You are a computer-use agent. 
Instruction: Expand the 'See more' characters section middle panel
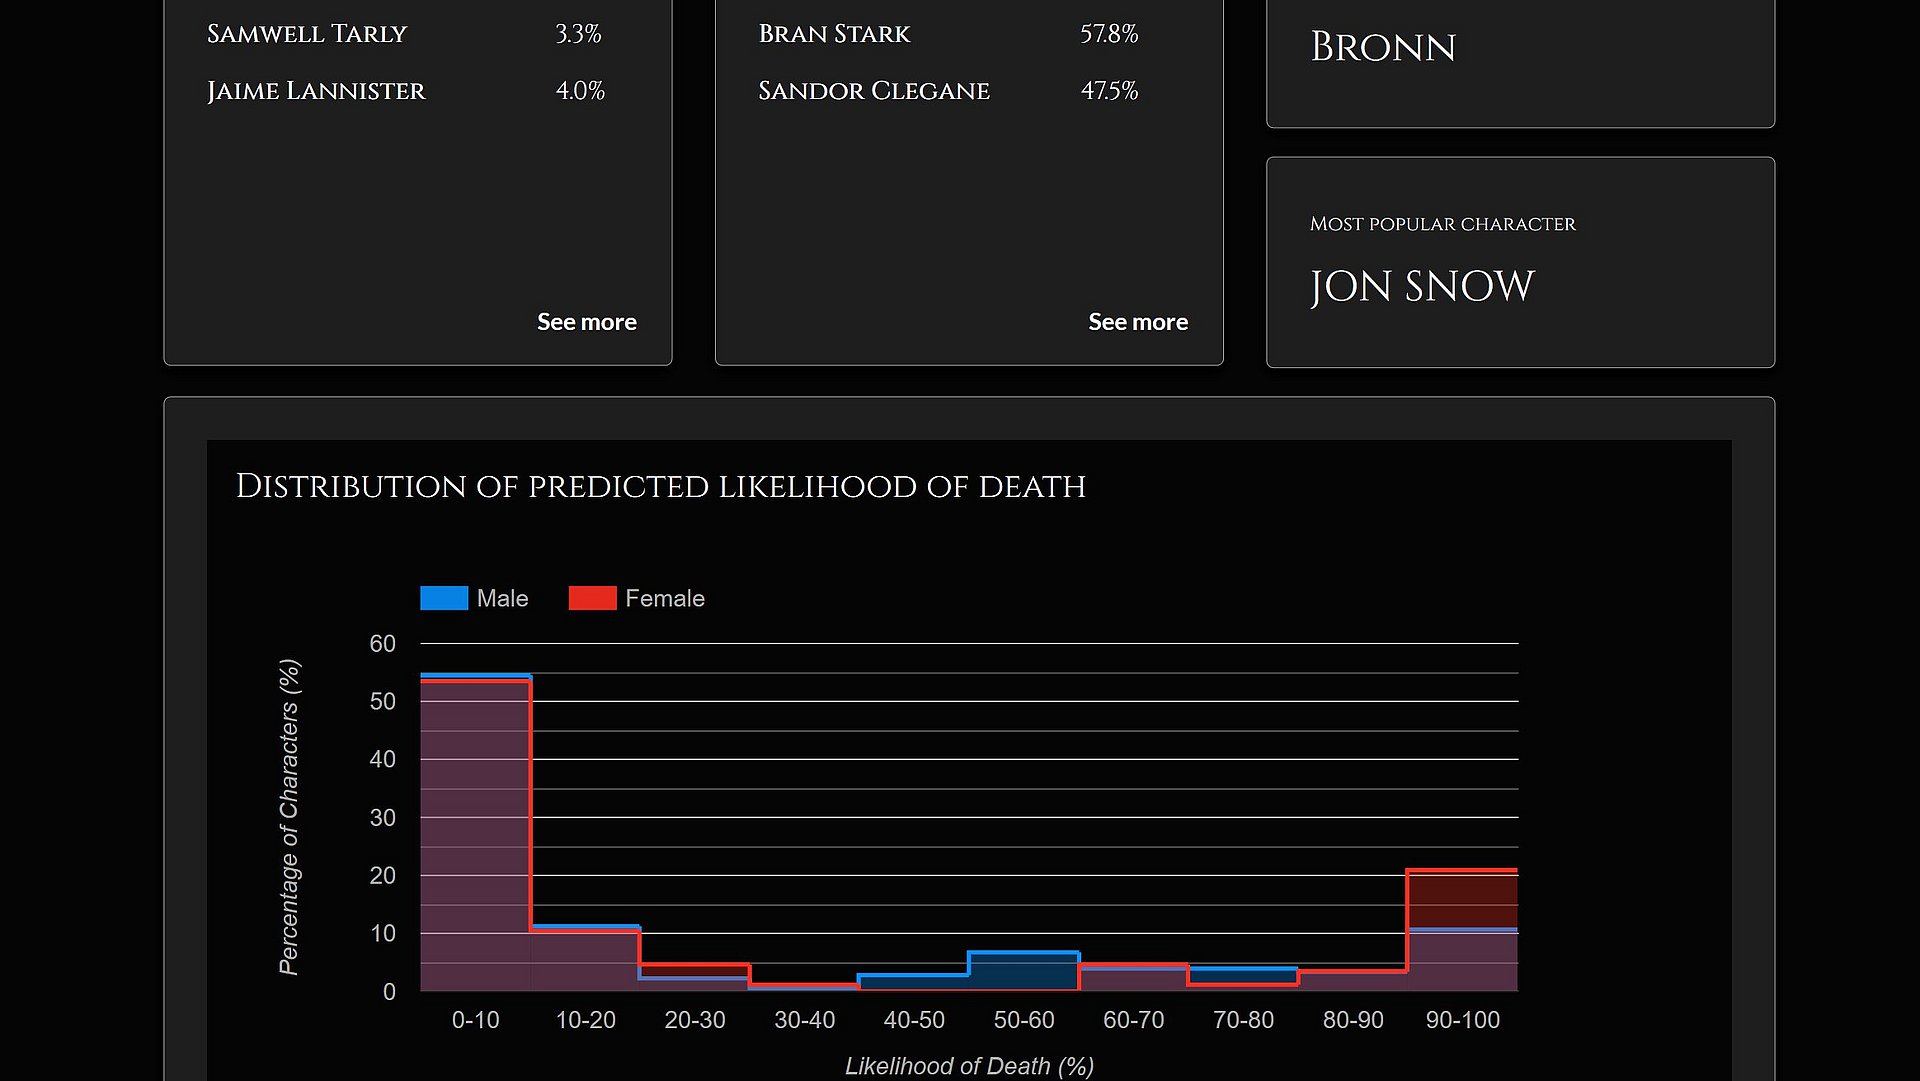tap(1137, 320)
